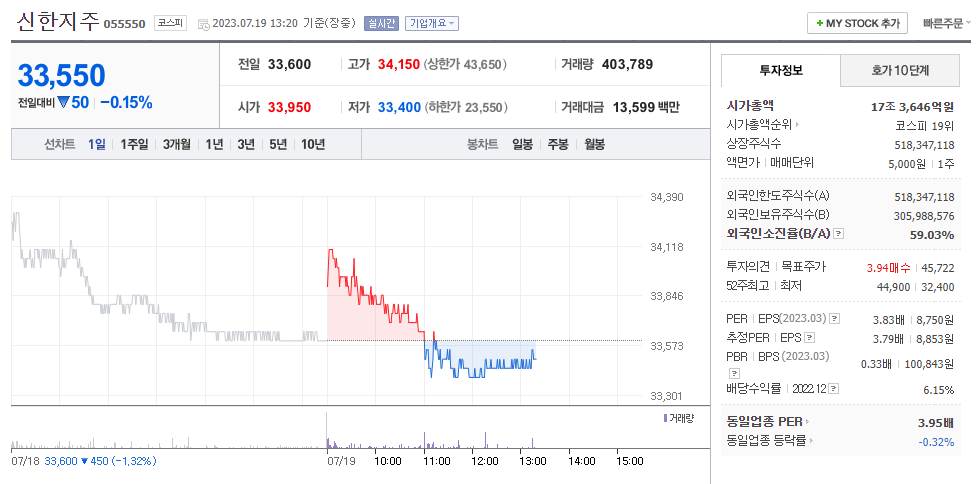Expand the 기업개요 dropdown
The height and width of the screenshot is (484, 978).
pos(432,24)
